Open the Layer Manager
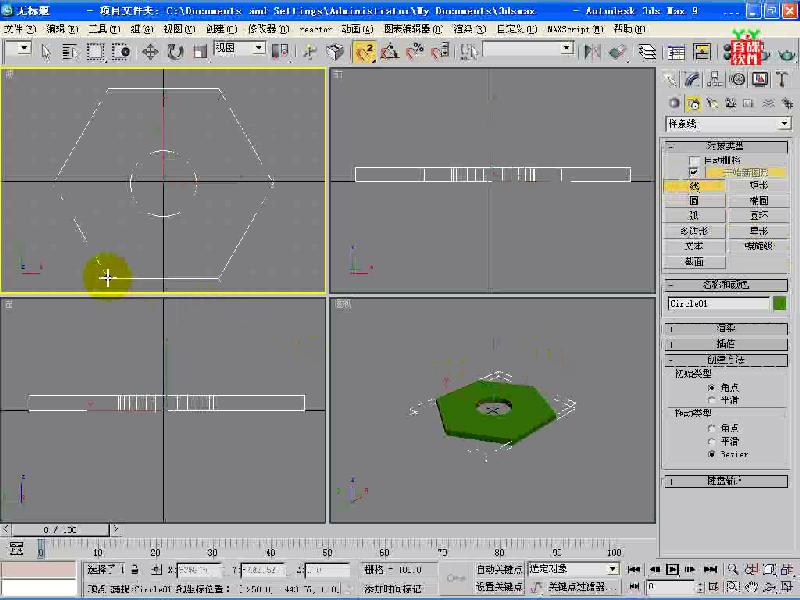 (x=647, y=52)
